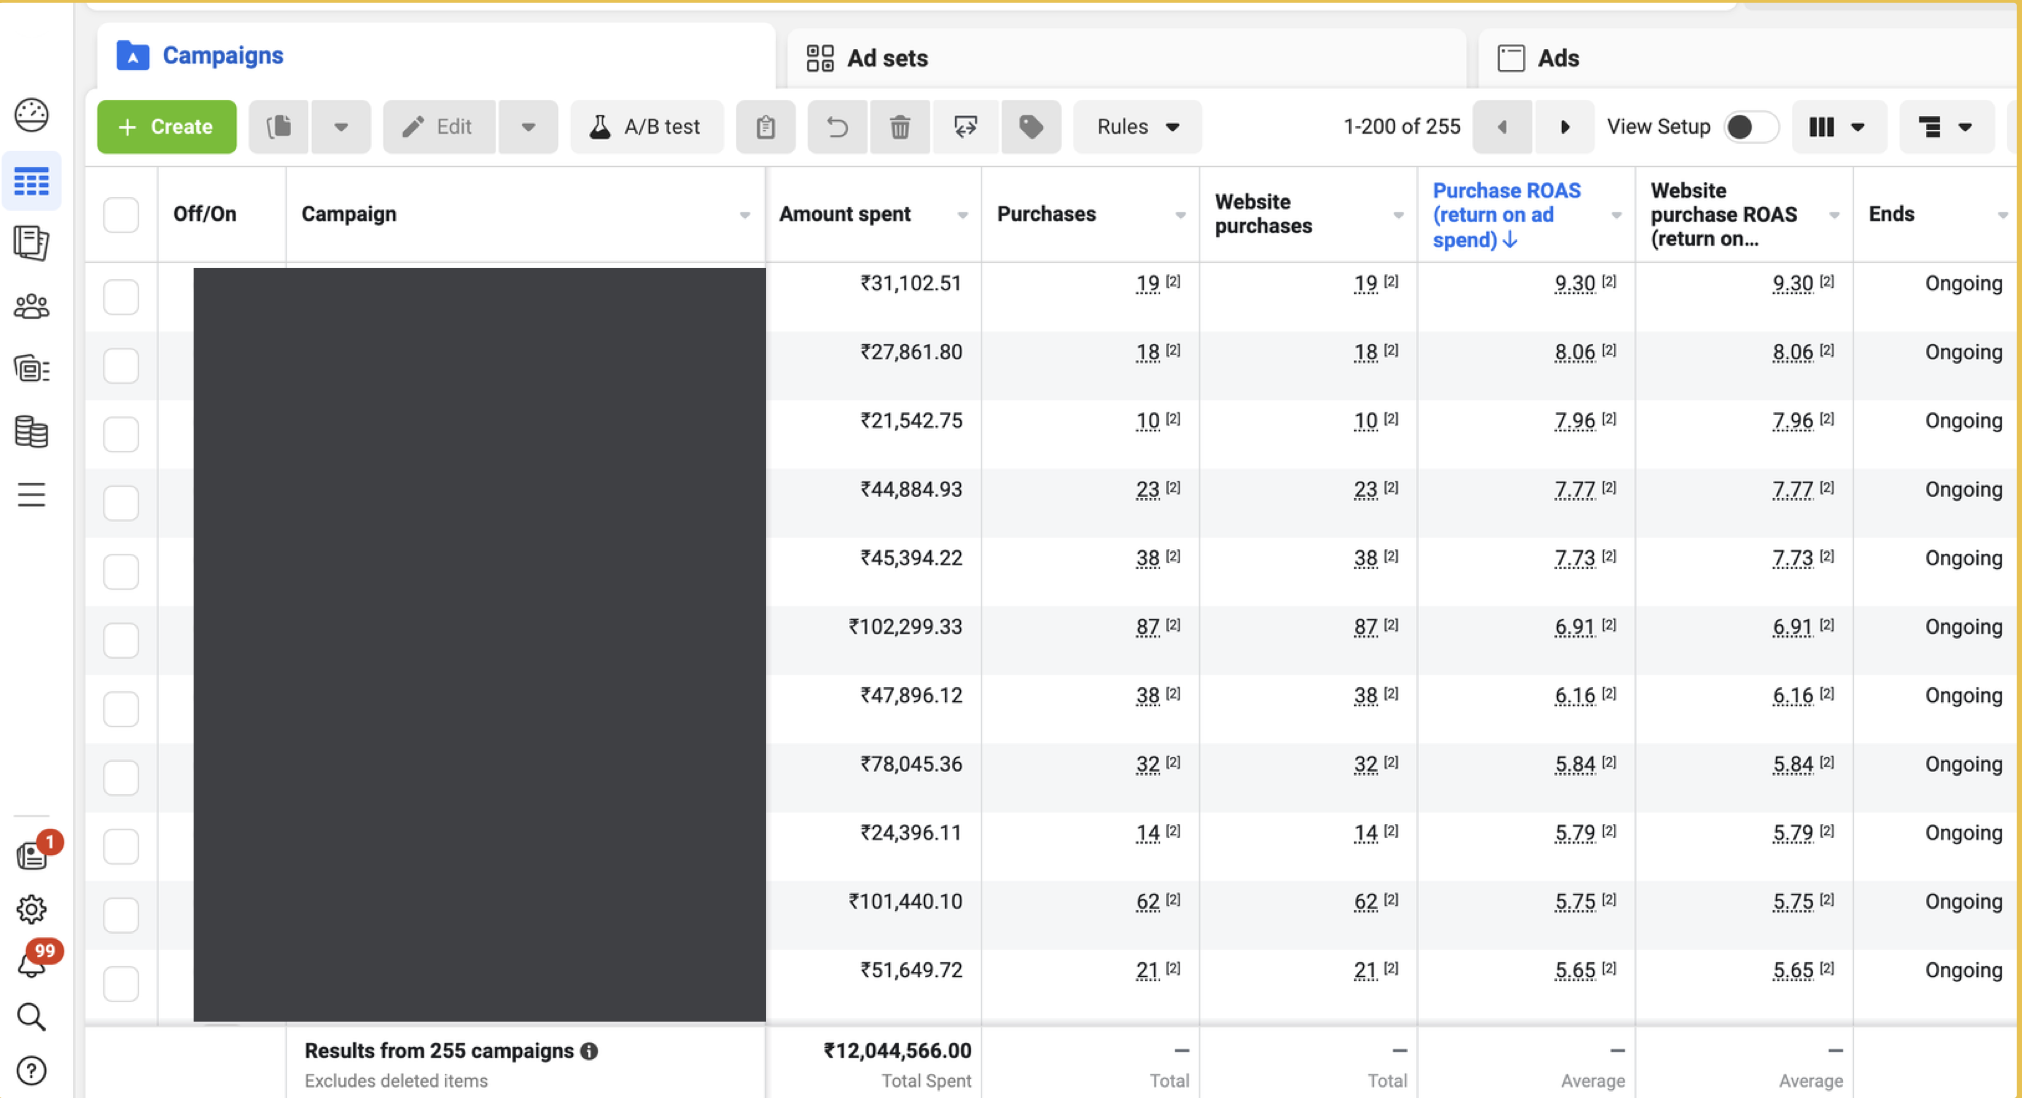Click the green Create button

167,127
